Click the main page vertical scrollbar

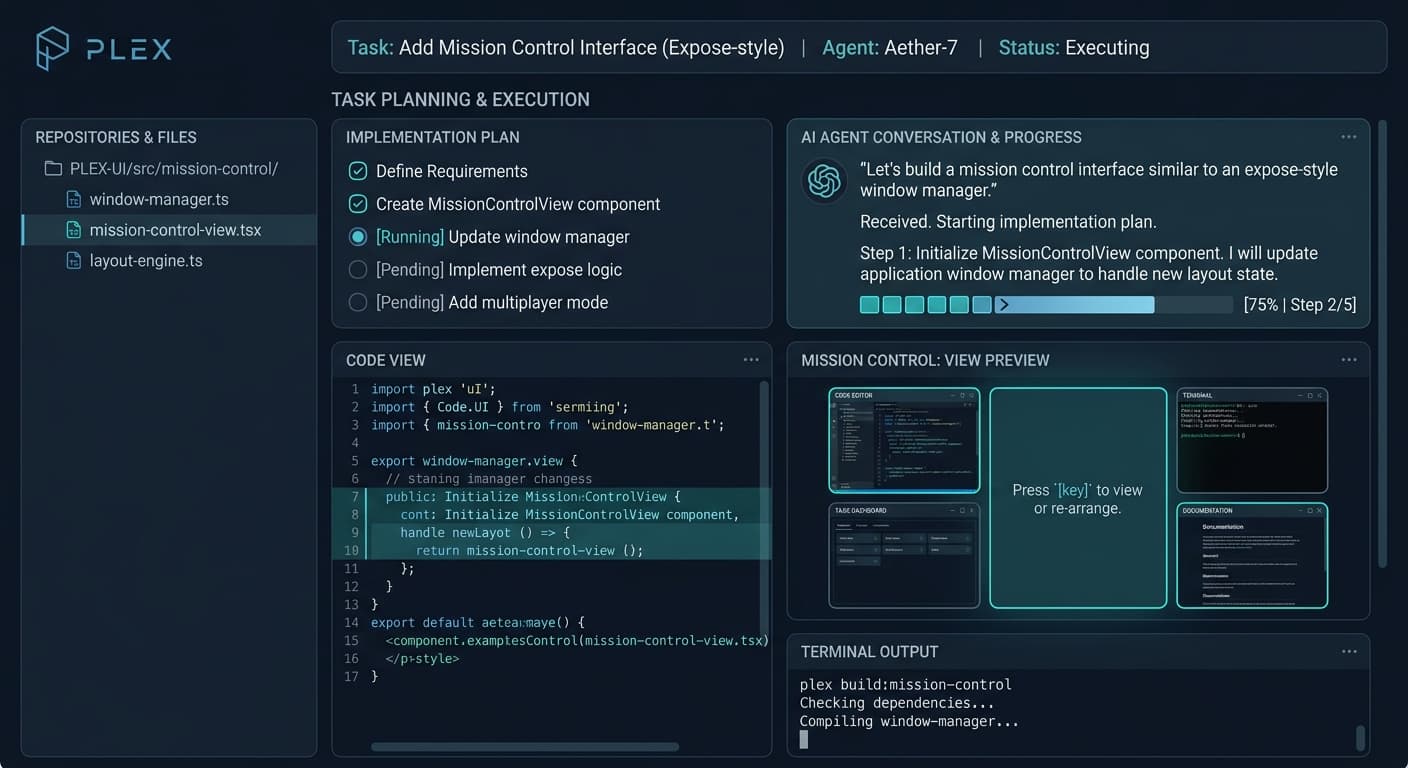pos(1383,343)
